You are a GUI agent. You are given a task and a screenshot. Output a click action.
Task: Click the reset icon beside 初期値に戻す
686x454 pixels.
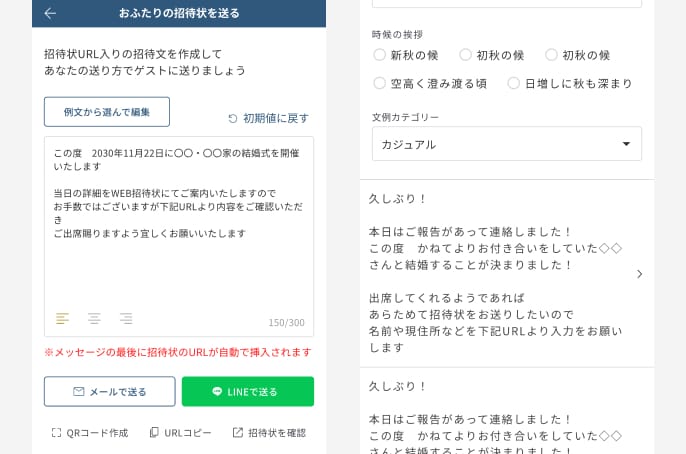(x=233, y=118)
